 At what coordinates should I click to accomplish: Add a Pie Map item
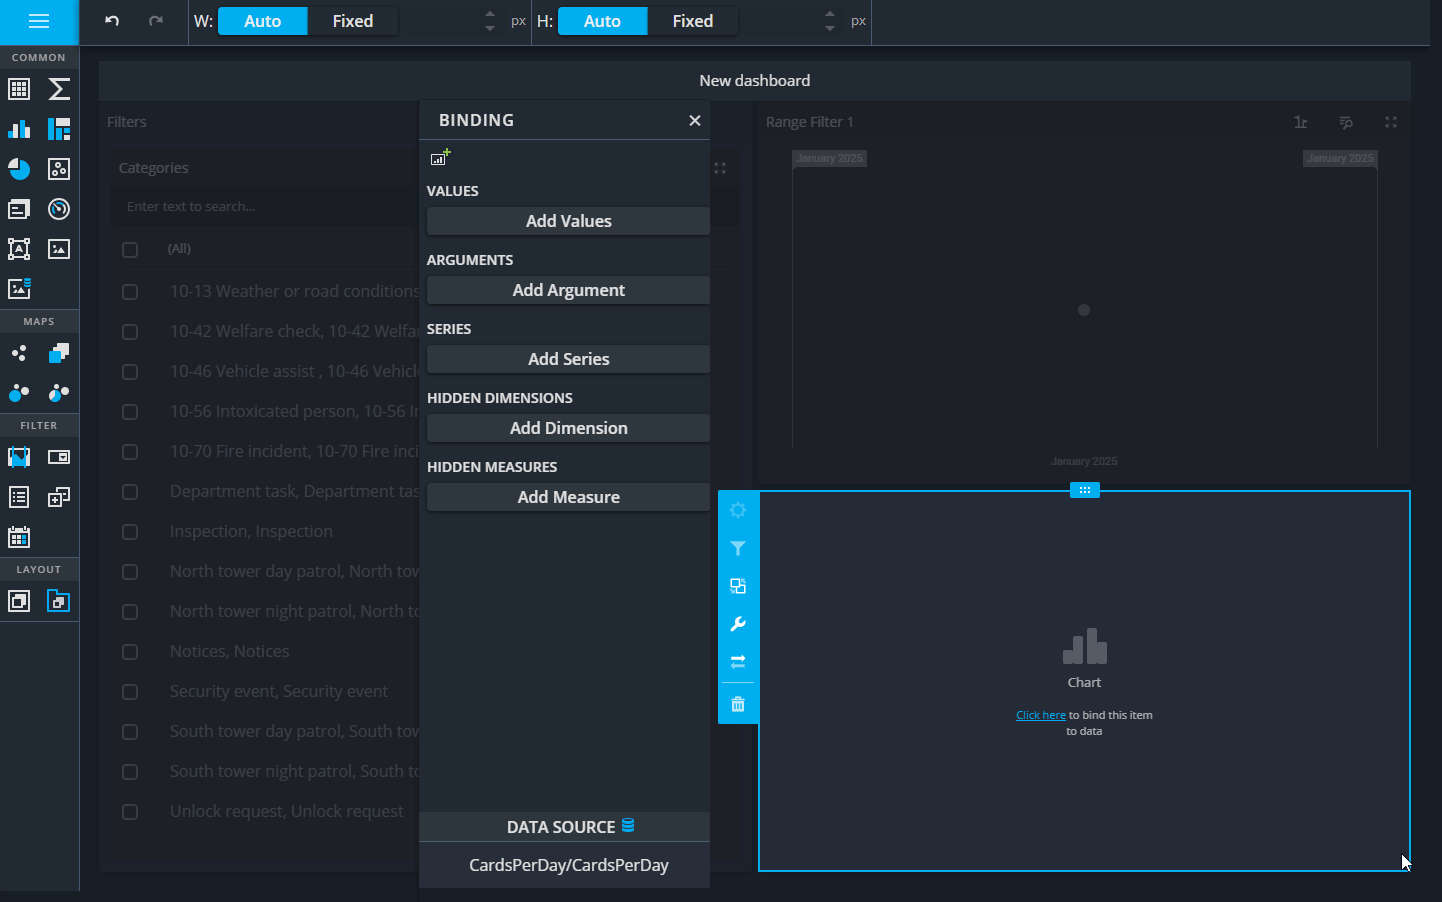[x=59, y=393]
